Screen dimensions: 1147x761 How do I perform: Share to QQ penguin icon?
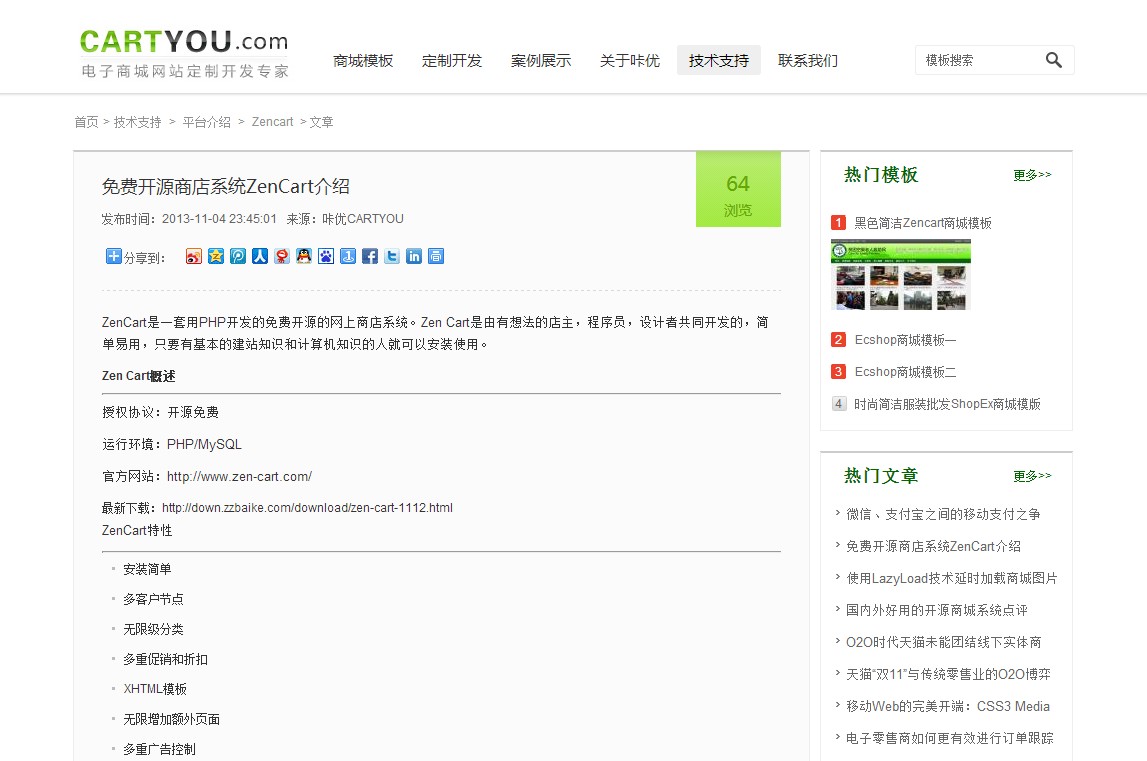tap(304, 256)
